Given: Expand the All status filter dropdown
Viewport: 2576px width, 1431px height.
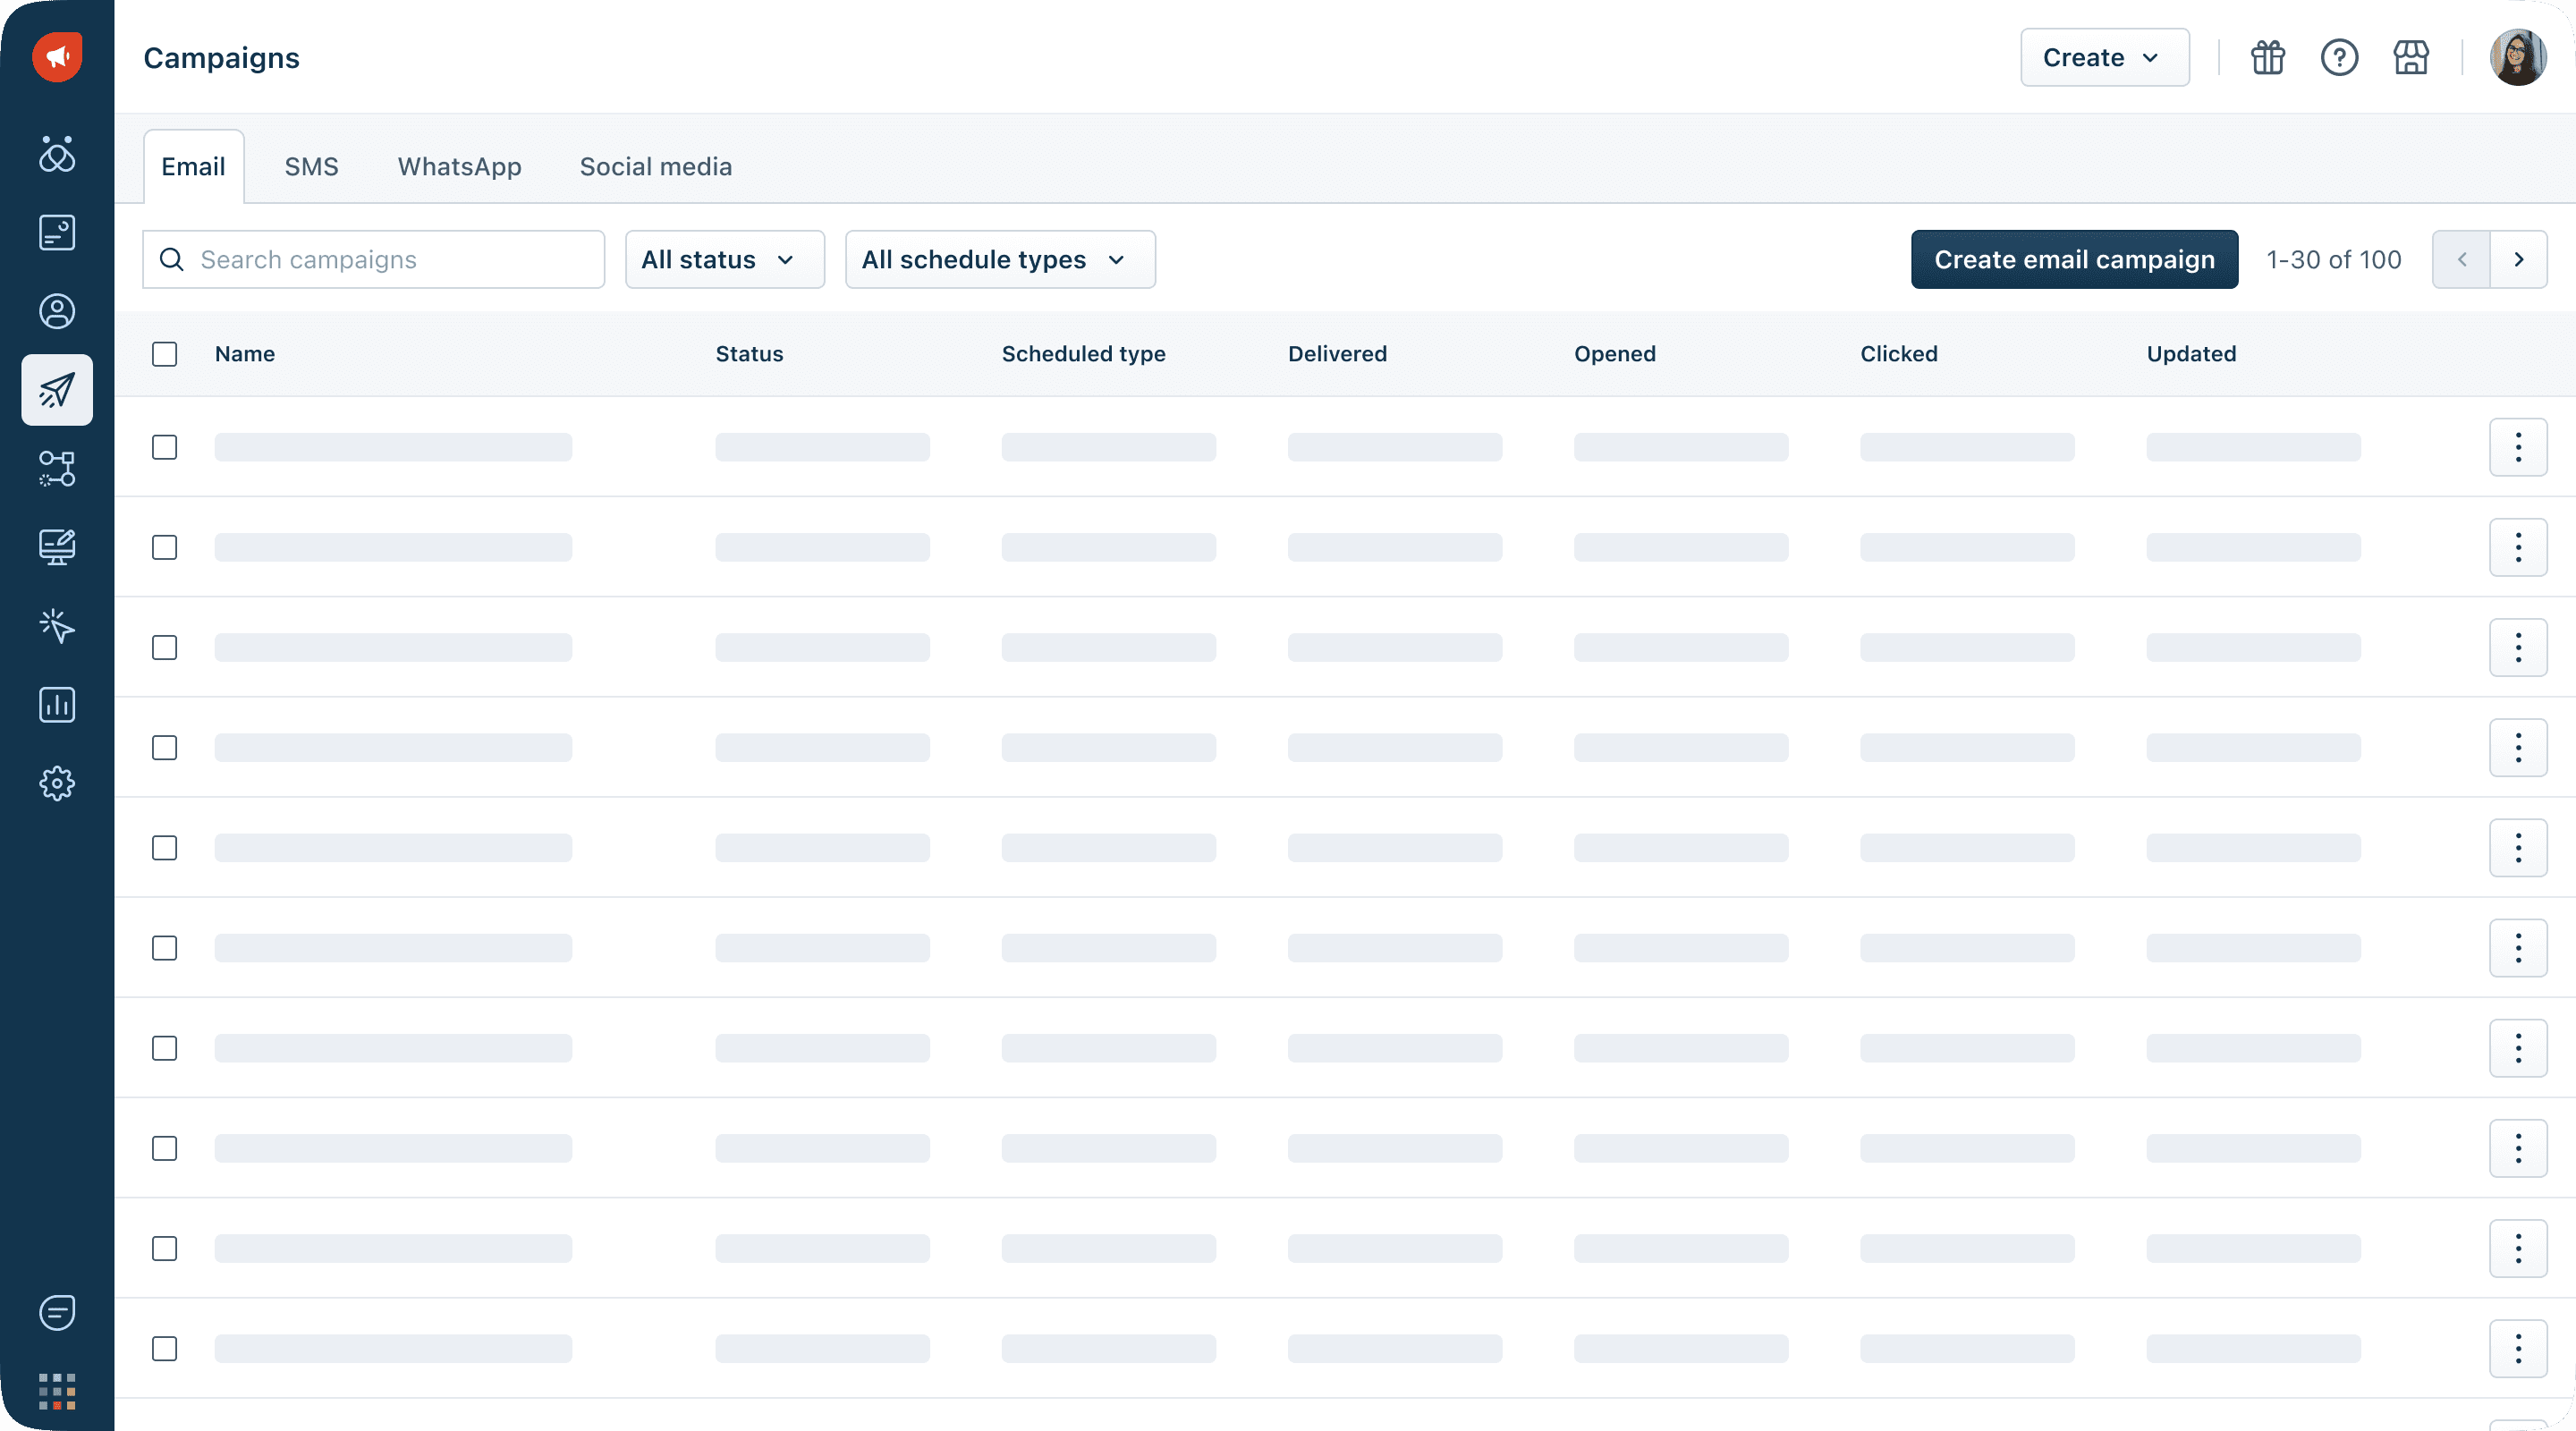Looking at the screenshot, I should (x=724, y=260).
